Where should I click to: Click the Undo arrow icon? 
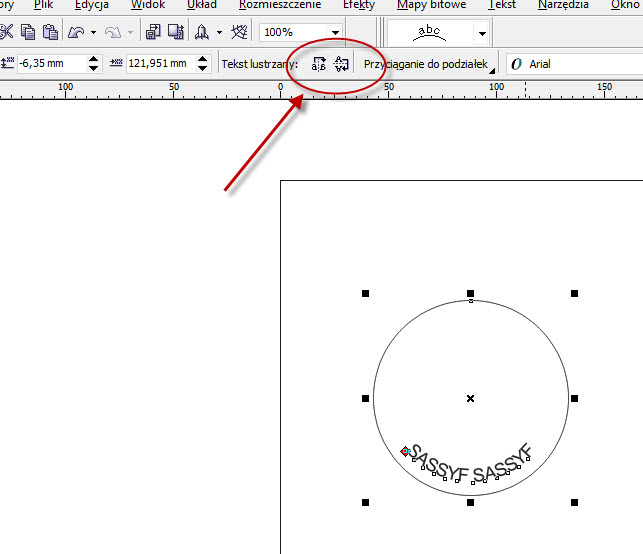point(76,32)
